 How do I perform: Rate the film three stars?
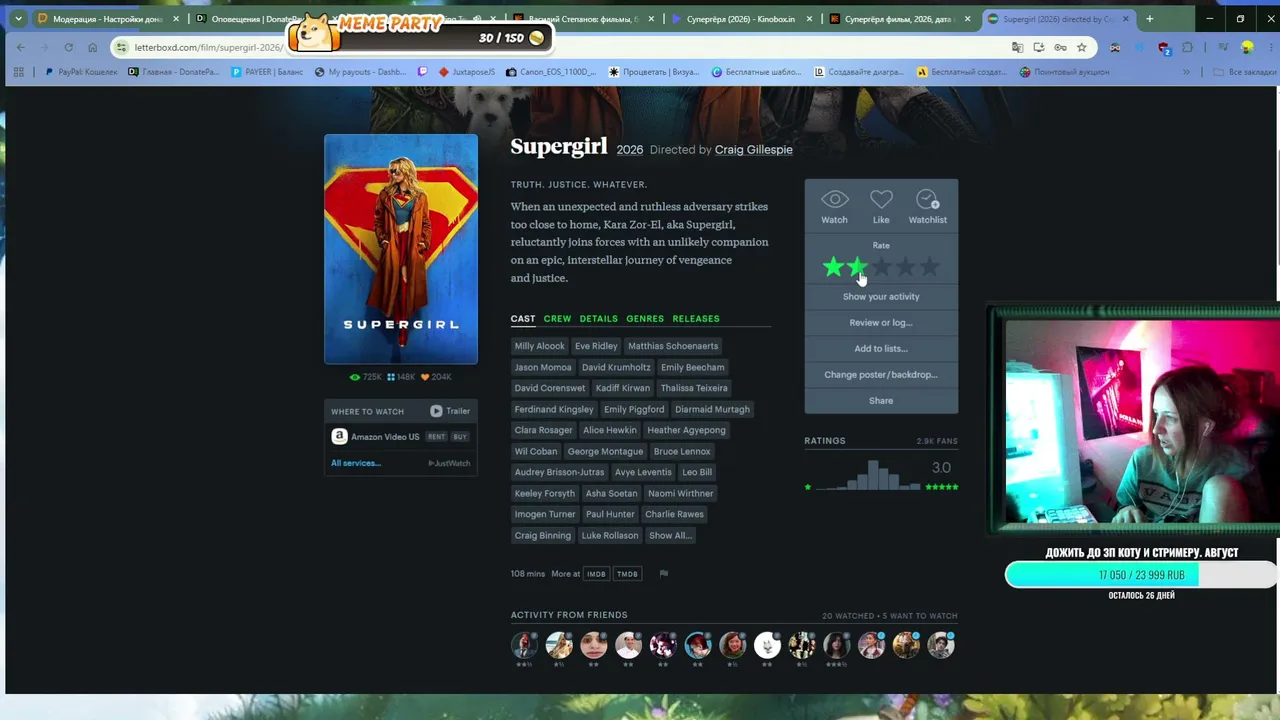(881, 267)
